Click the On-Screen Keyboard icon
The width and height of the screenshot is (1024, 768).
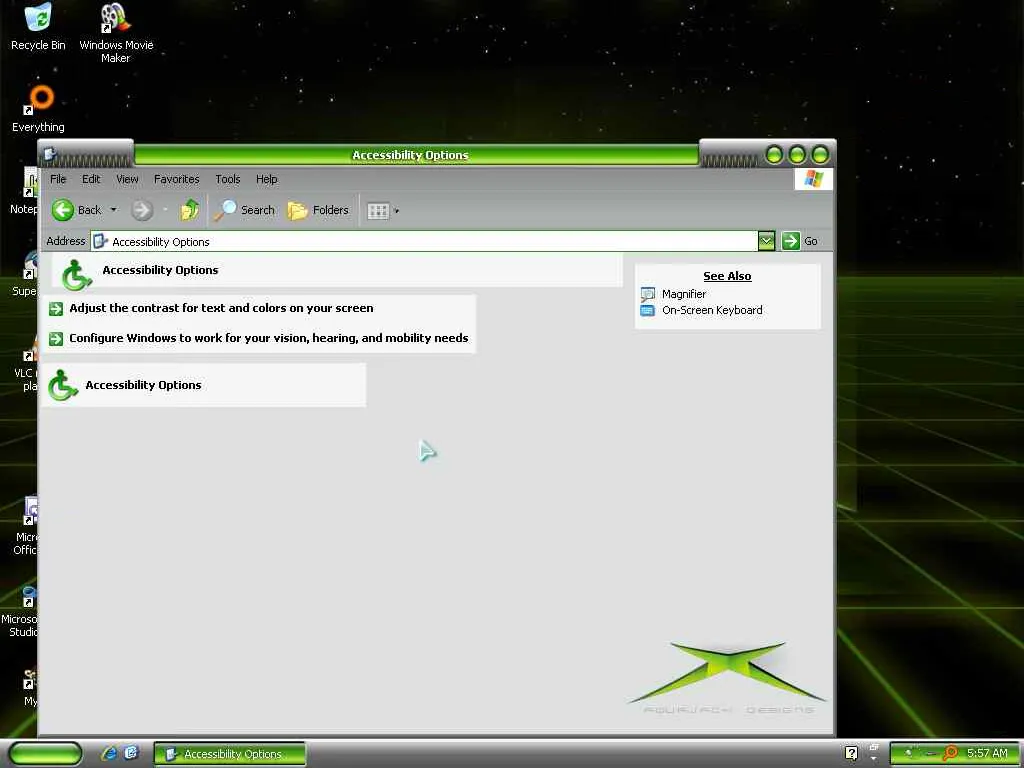tap(647, 311)
